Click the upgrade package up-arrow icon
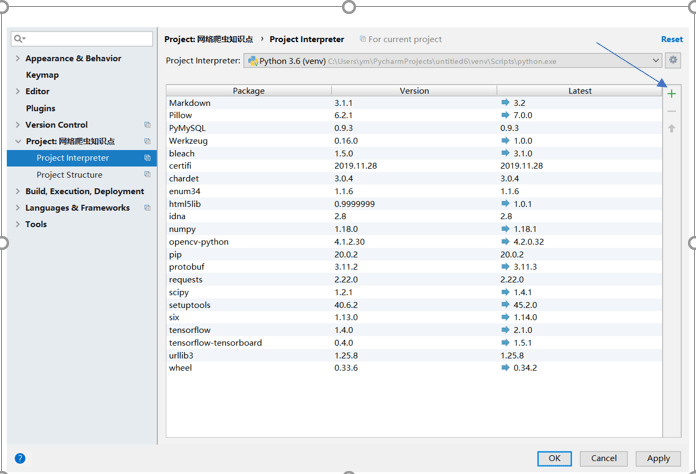This screenshot has height=474, width=696. pos(671,129)
